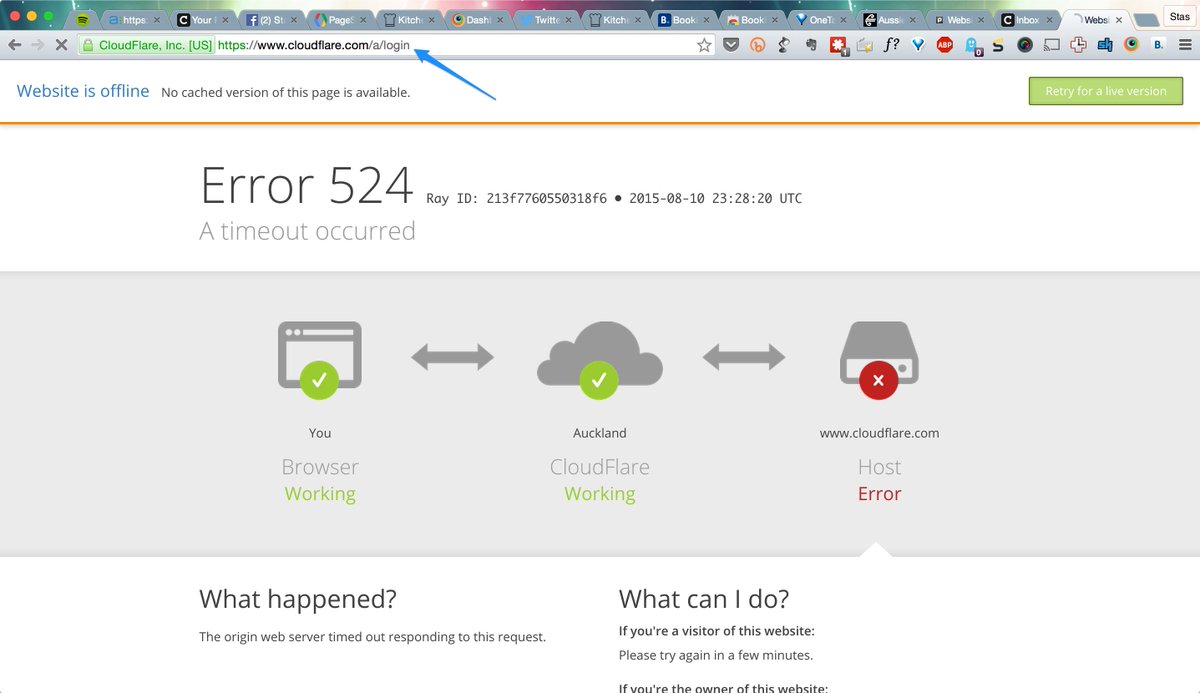1200x693 pixels.
Task: Click the www.cloudflare.com host label
Action: [x=880, y=433]
